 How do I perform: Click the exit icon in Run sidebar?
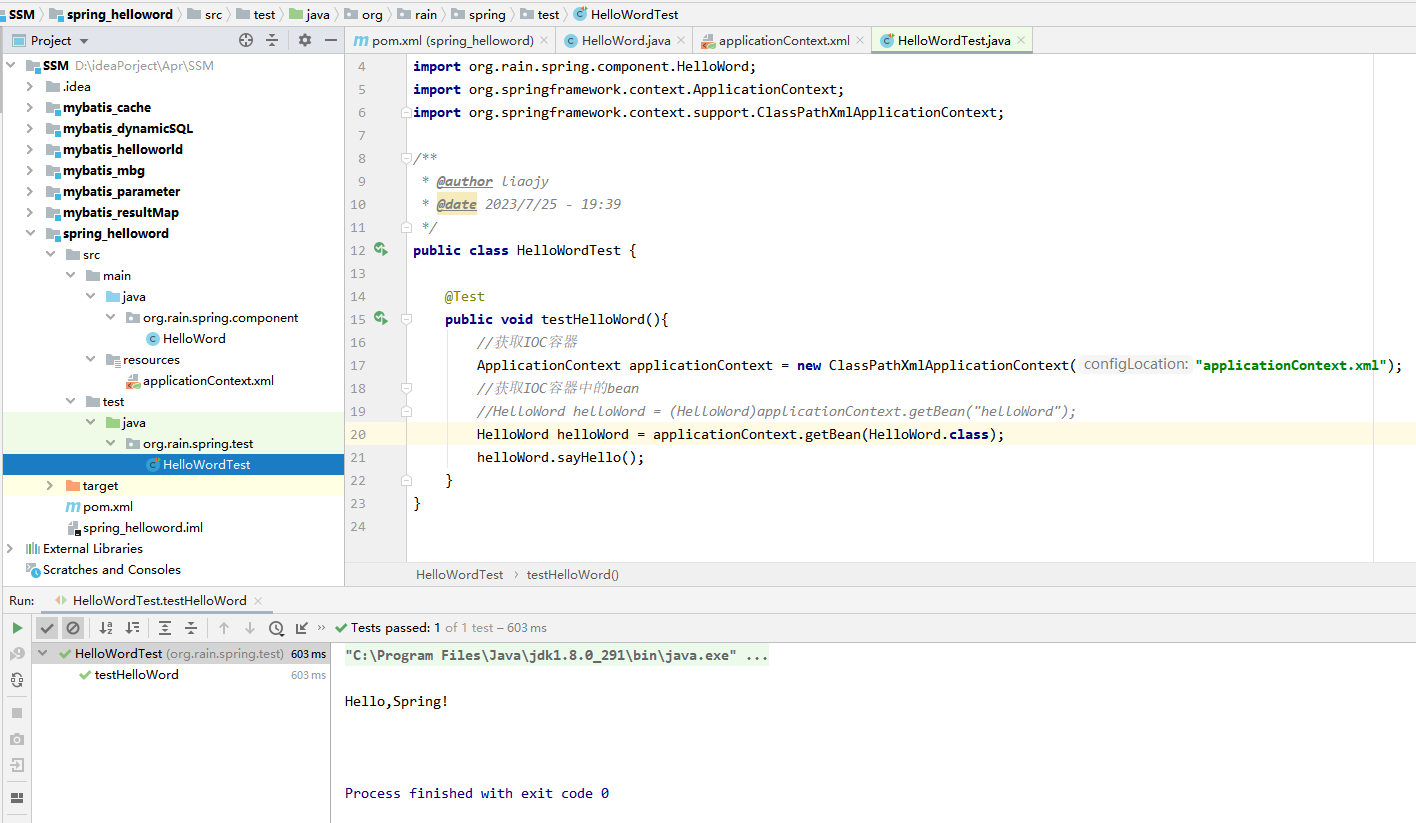click(17, 765)
